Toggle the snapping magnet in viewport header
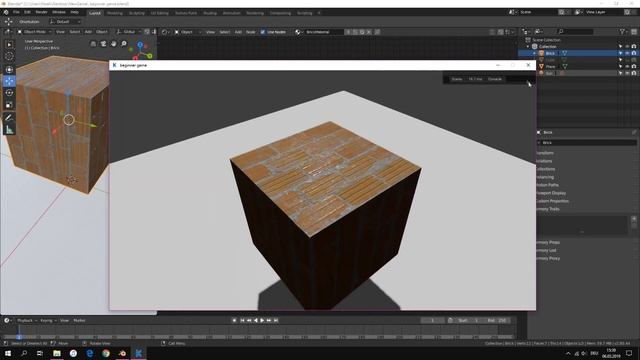Viewport: 640px width, 360px height. click(x=147, y=31)
